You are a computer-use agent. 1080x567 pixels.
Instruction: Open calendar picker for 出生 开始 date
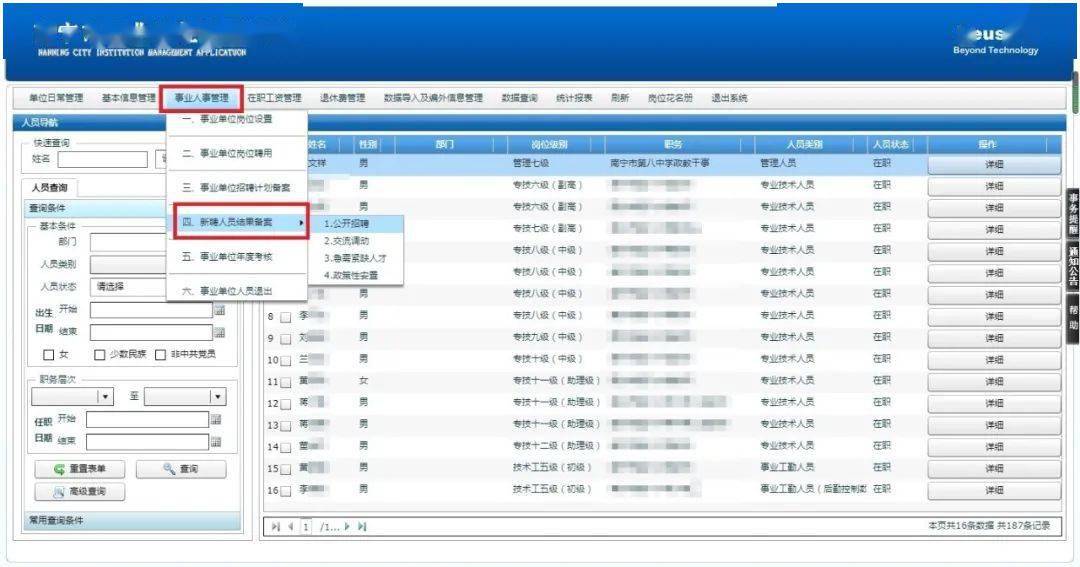click(x=219, y=310)
